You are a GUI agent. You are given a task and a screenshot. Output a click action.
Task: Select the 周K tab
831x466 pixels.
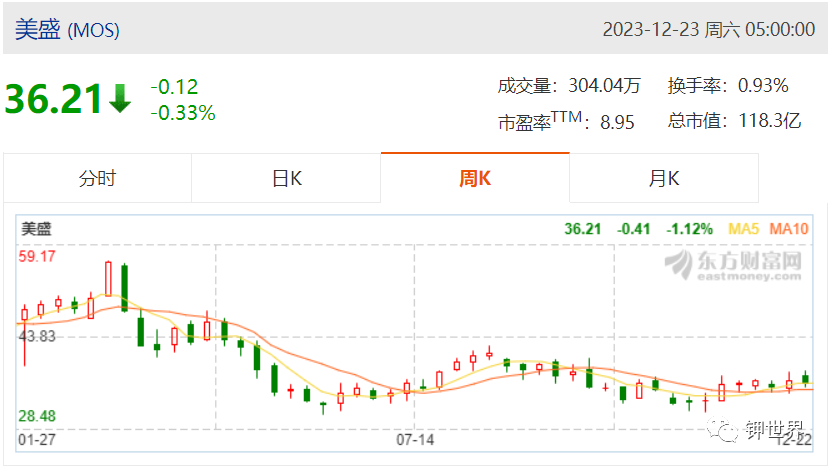click(475, 178)
